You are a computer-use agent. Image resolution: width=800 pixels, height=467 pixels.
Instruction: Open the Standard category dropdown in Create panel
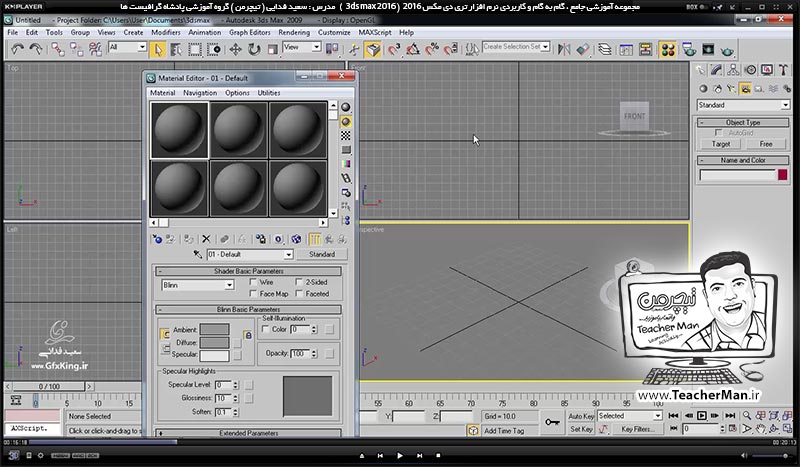743,105
